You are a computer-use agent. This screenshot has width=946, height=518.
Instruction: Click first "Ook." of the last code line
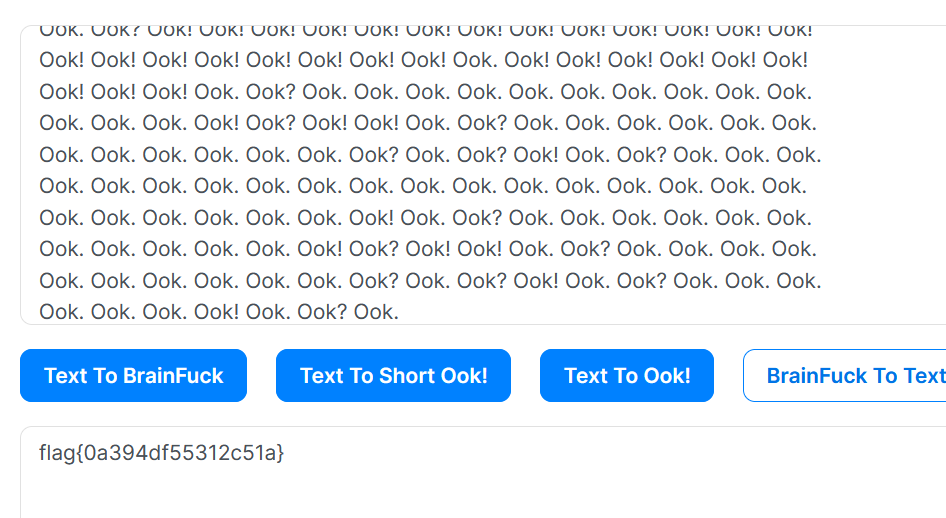[x=60, y=312]
